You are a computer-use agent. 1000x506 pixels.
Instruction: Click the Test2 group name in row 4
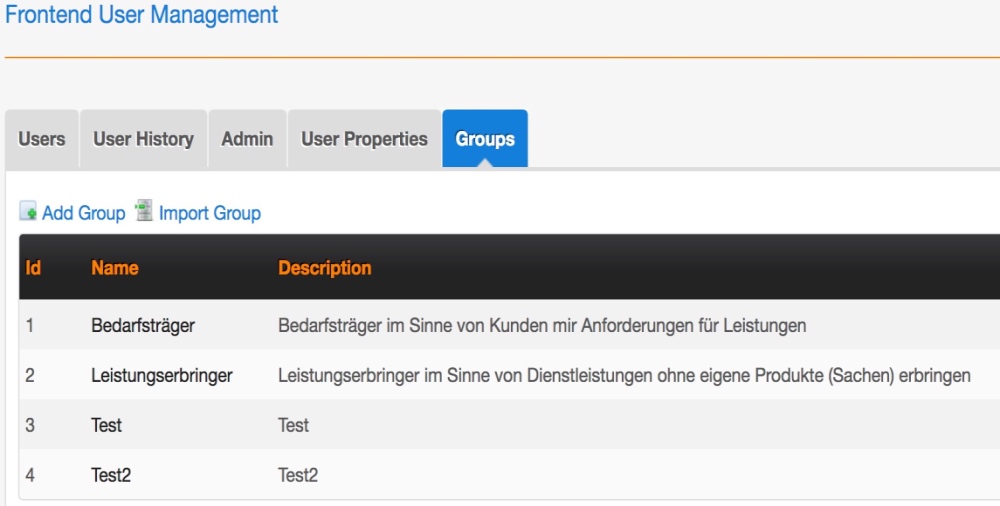coord(111,476)
